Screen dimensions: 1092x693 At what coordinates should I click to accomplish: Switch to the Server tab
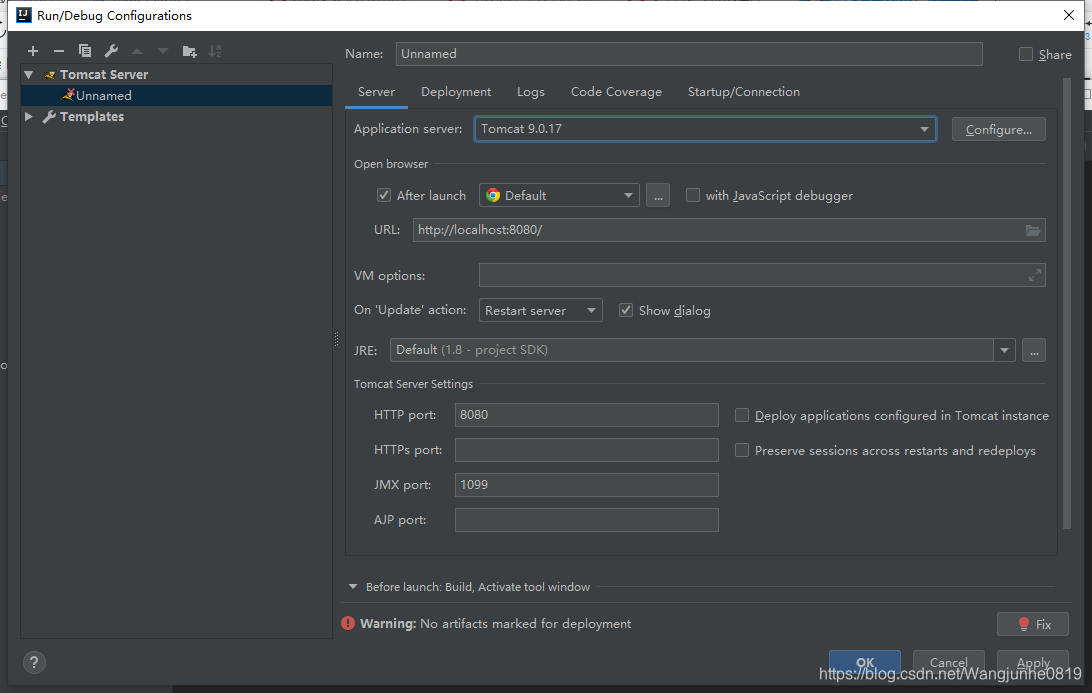click(376, 92)
